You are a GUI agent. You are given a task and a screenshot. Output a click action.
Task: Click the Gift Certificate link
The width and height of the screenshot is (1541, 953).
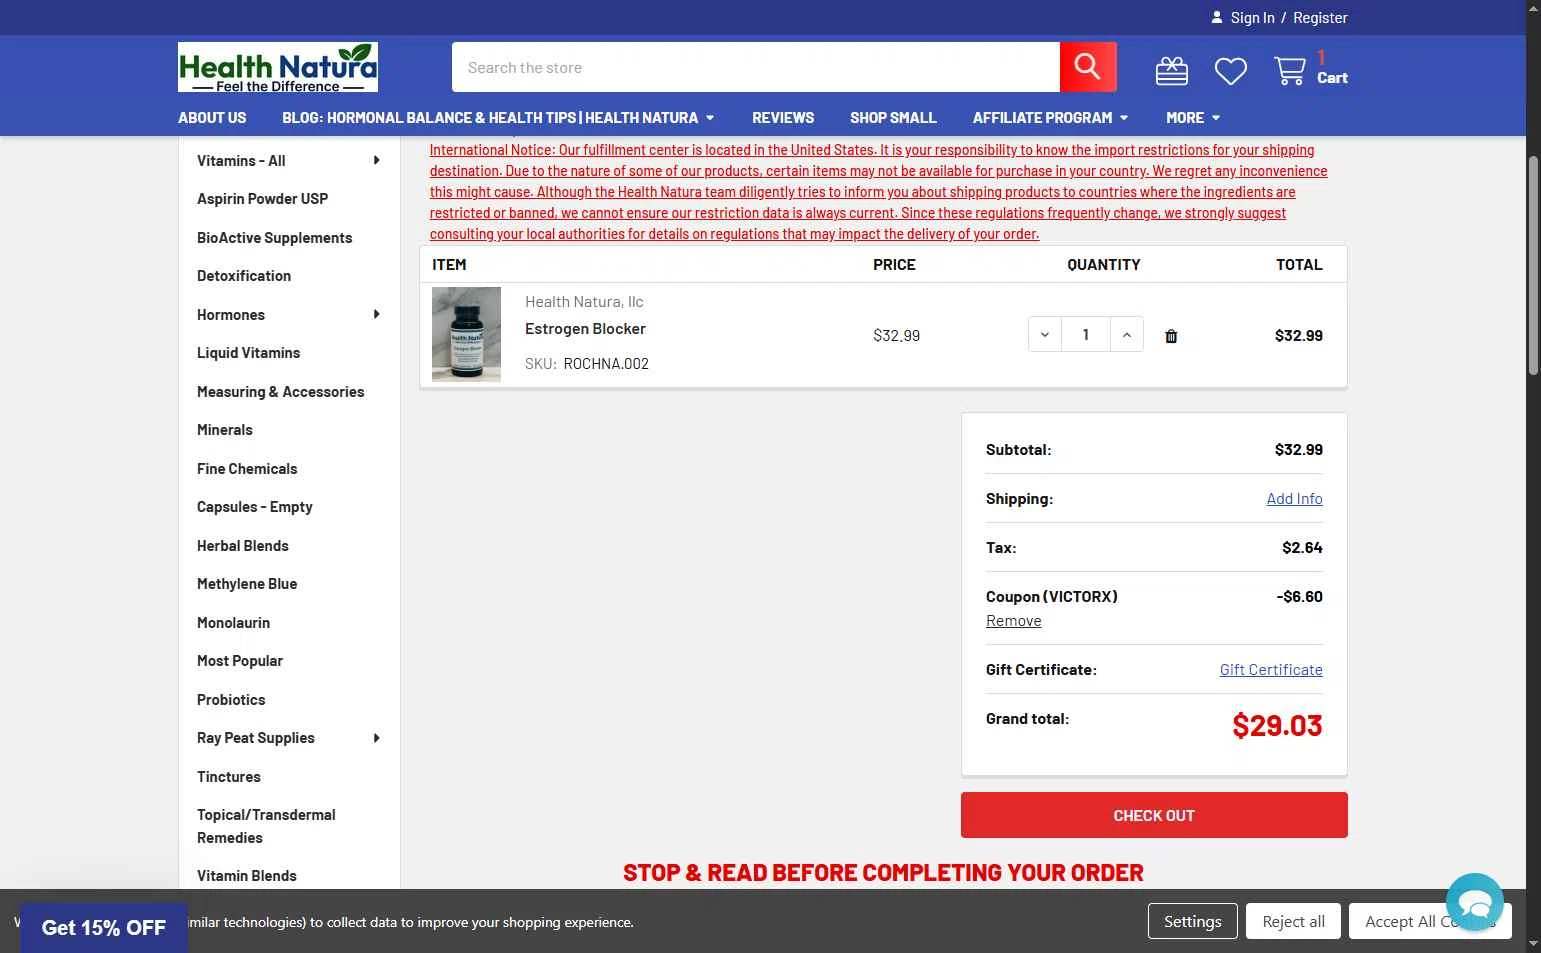[x=1271, y=669]
